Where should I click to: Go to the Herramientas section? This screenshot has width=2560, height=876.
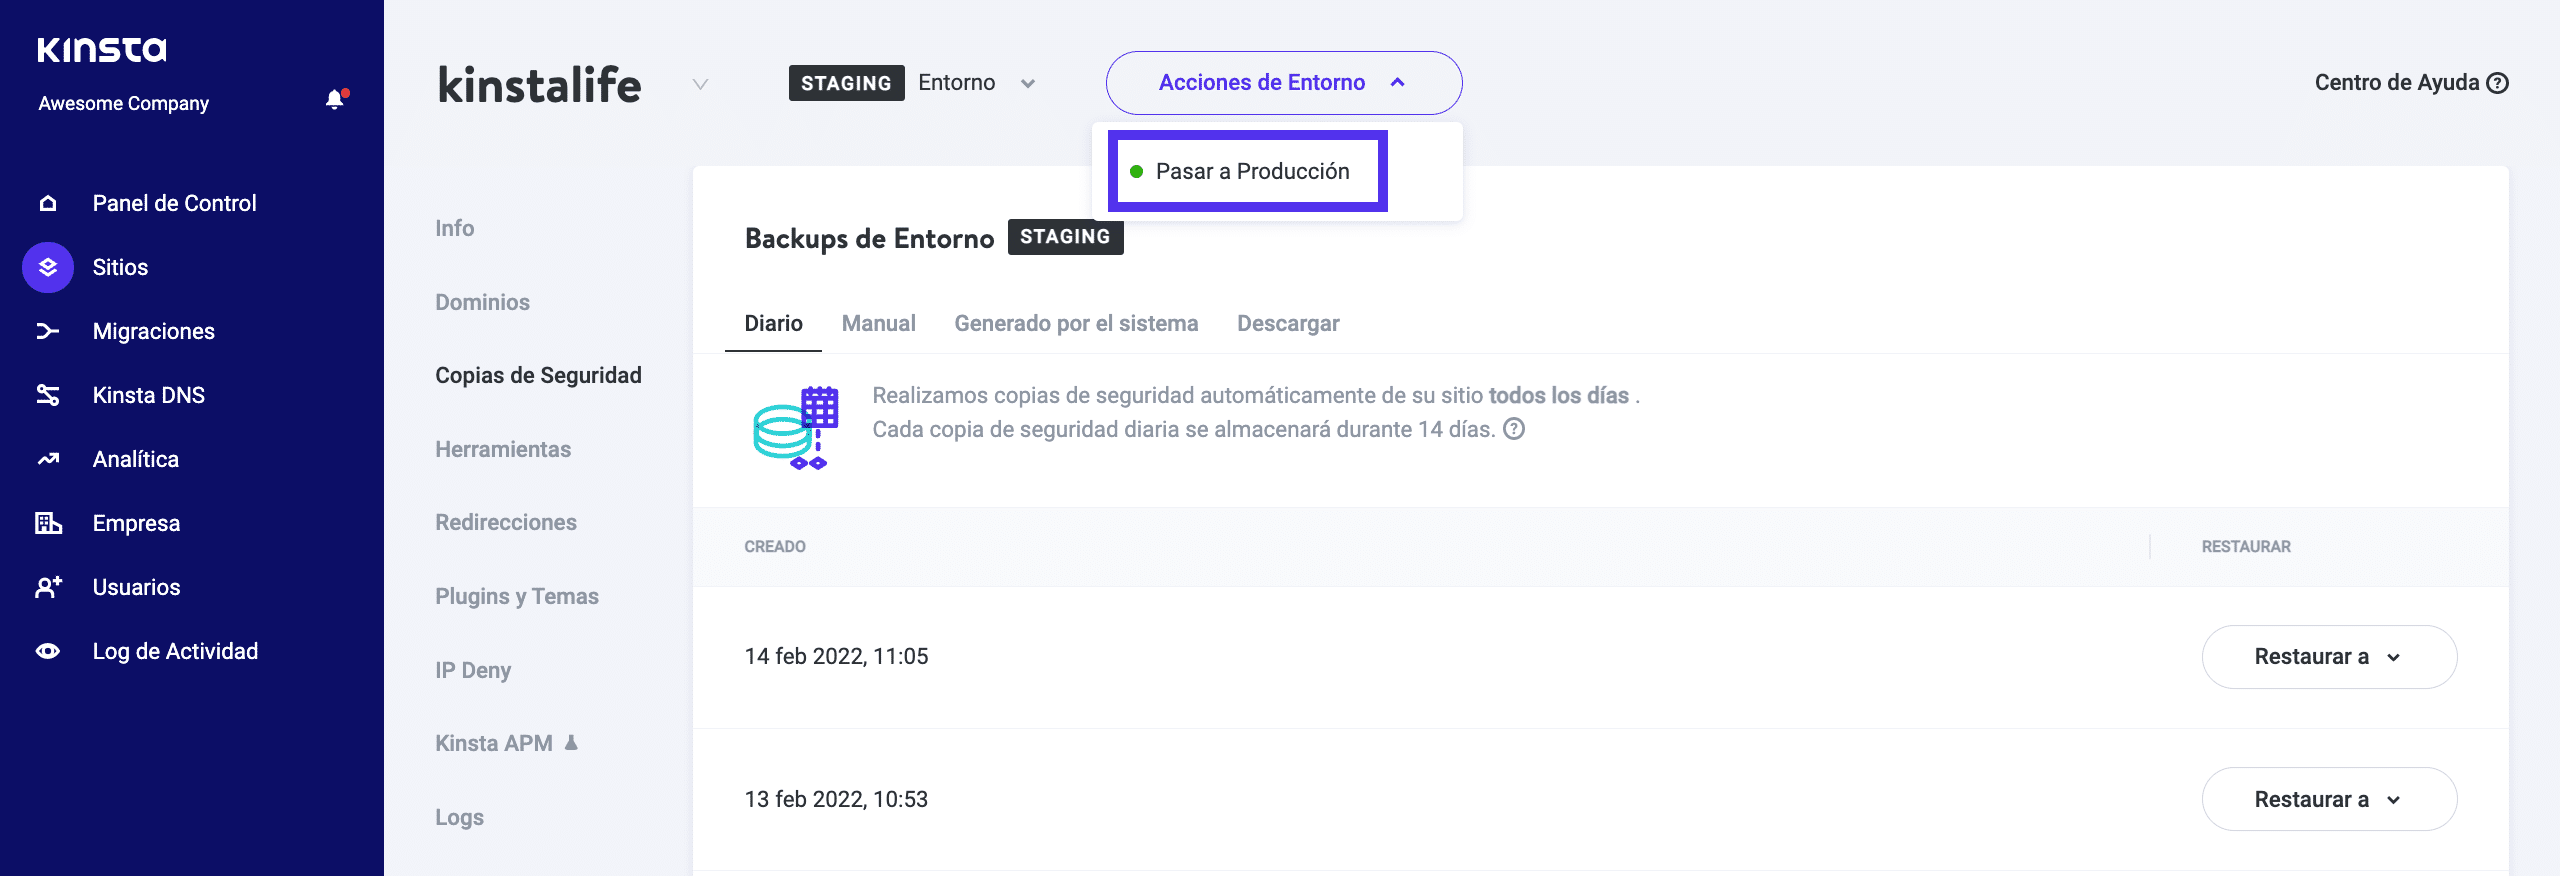coord(503,449)
